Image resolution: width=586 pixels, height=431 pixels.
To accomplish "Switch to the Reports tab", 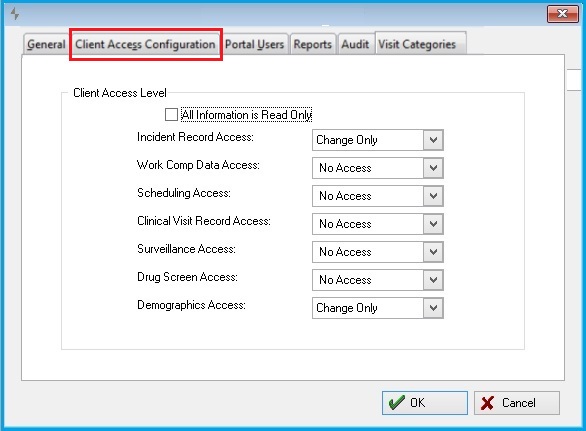I will (312, 44).
